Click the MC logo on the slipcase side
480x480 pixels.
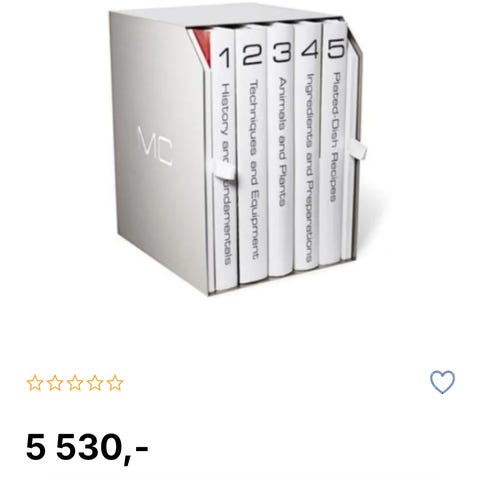pos(155,146)
